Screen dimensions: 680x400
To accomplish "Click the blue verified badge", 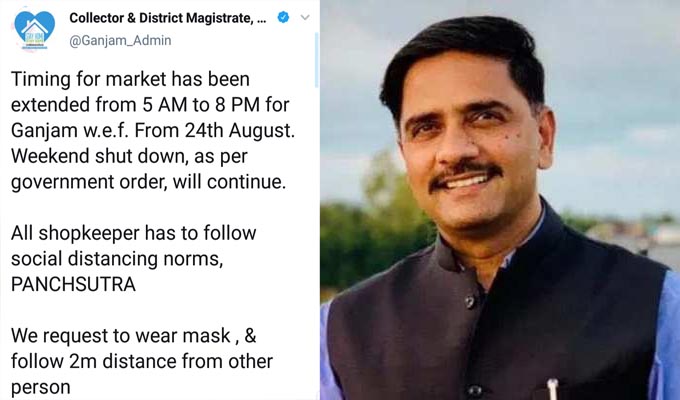I will click(x=283, y=17).
